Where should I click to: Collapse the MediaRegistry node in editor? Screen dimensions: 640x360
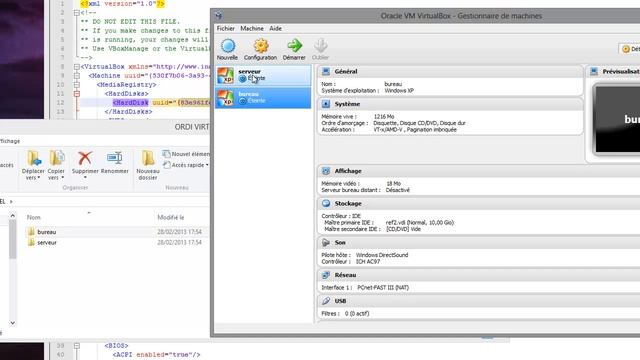pos(77,84)
